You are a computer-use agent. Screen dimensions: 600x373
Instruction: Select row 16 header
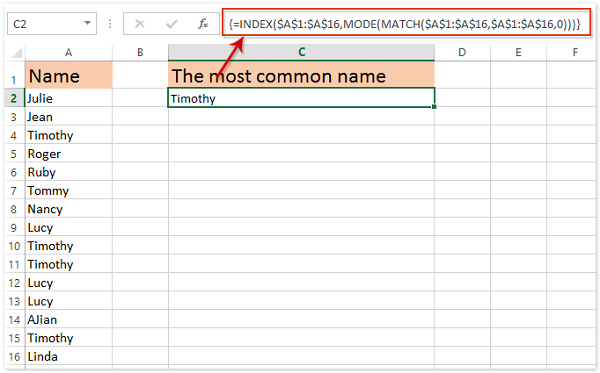(x=14, y=357)
